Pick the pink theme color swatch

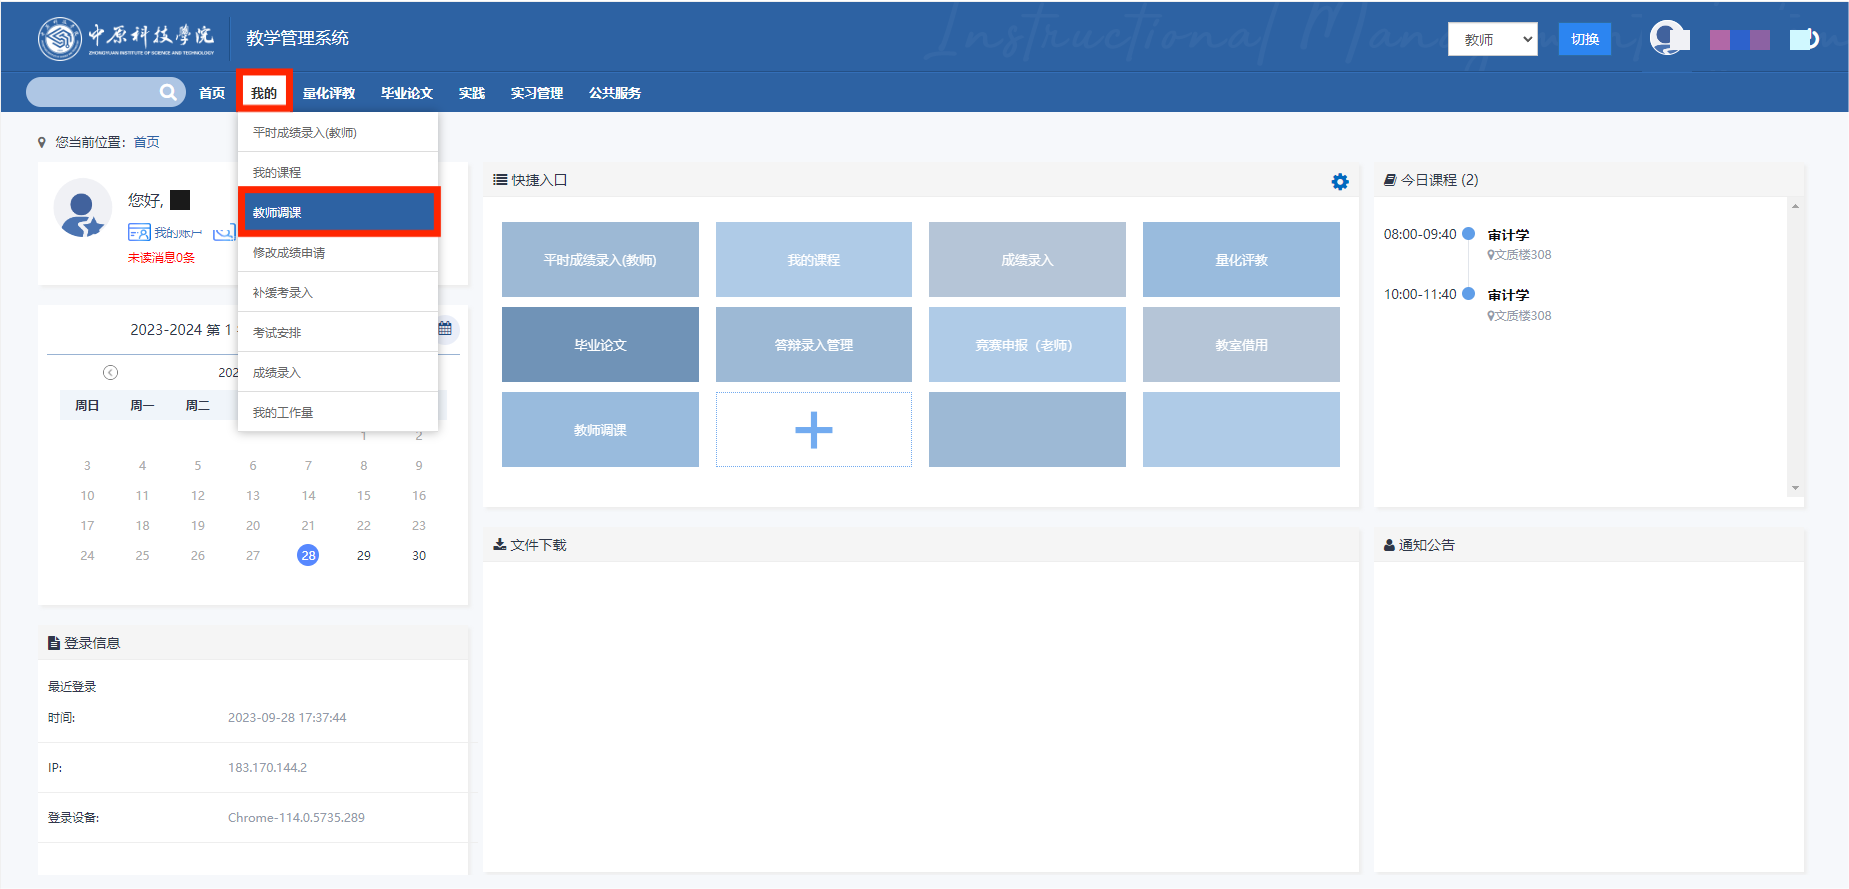[1720, 40]
